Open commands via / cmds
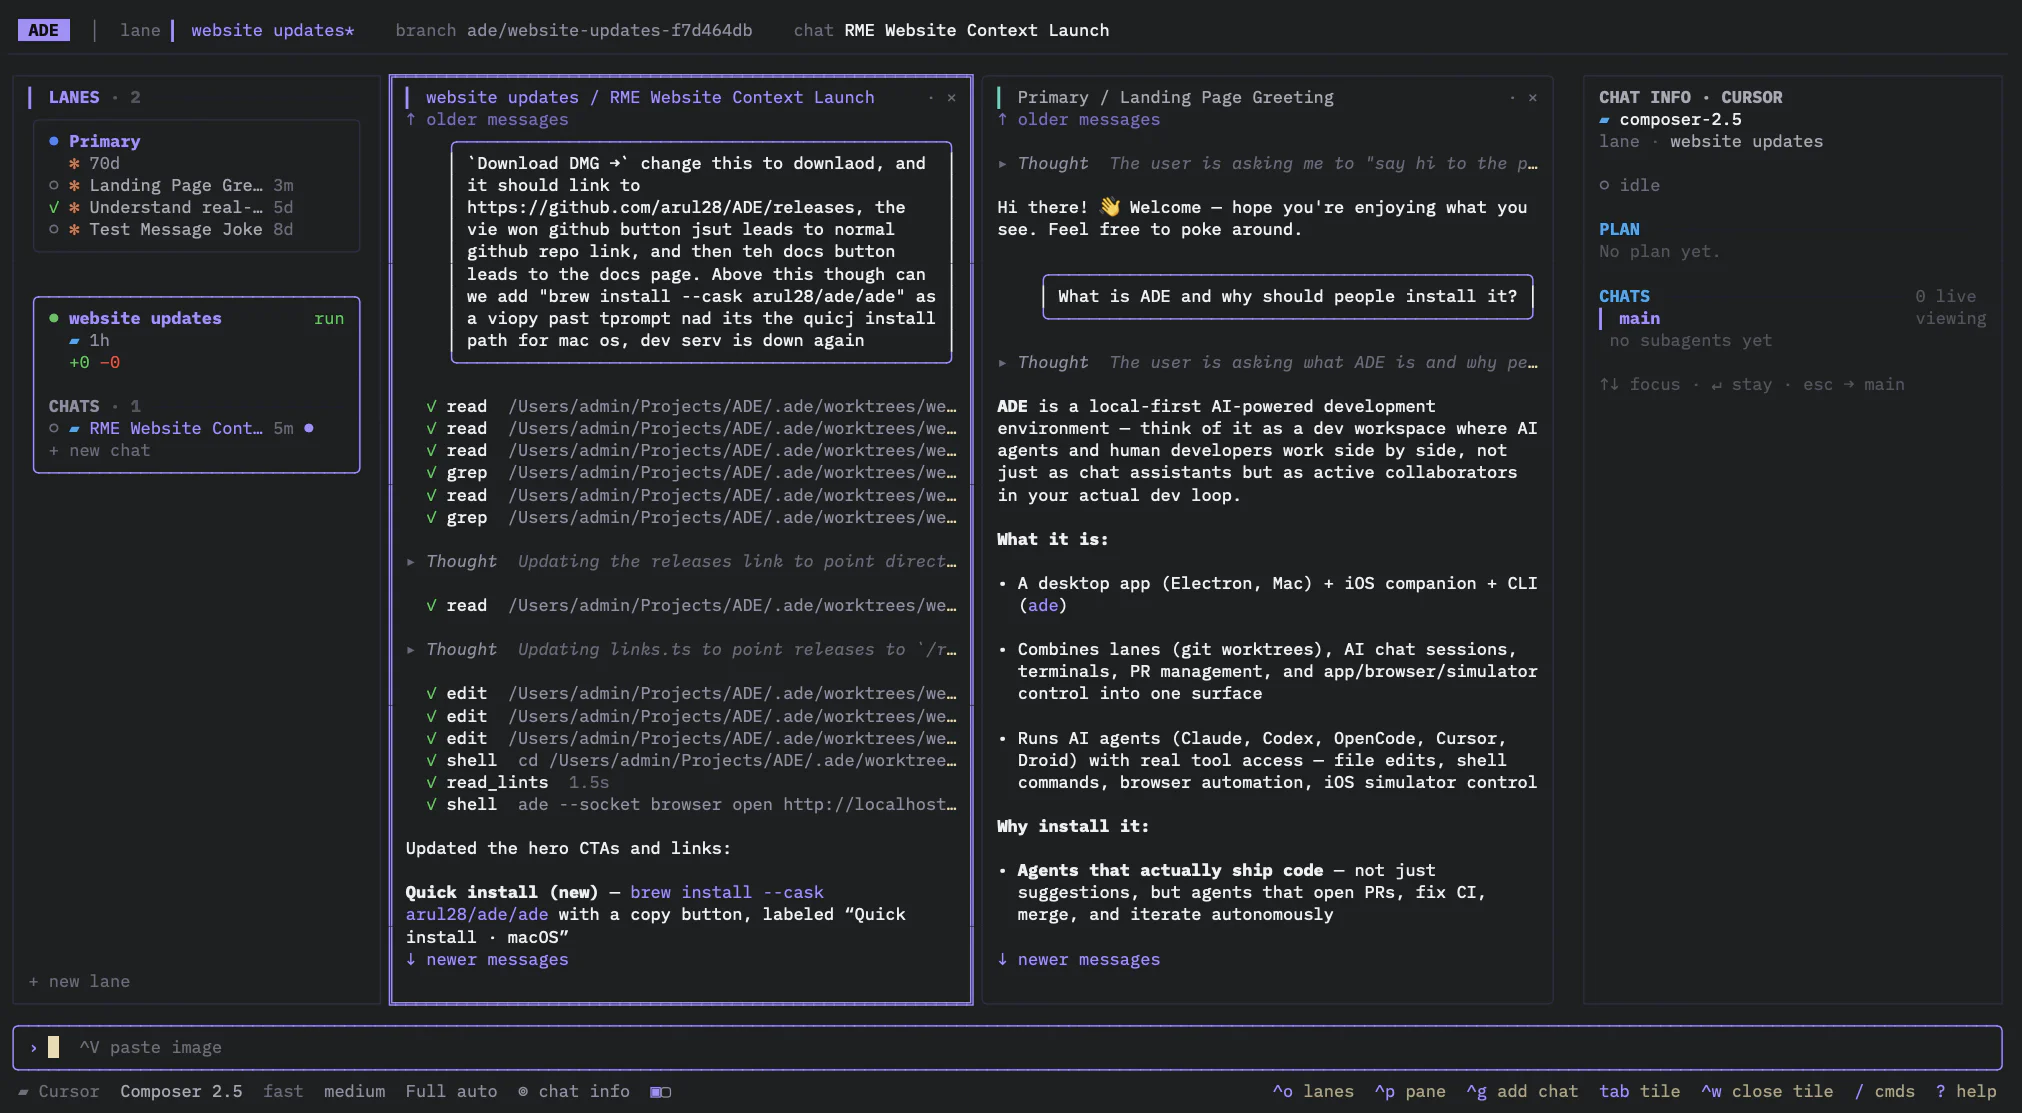The height and width of the screenshot is (1113, 2022). click(1885, 1091)
